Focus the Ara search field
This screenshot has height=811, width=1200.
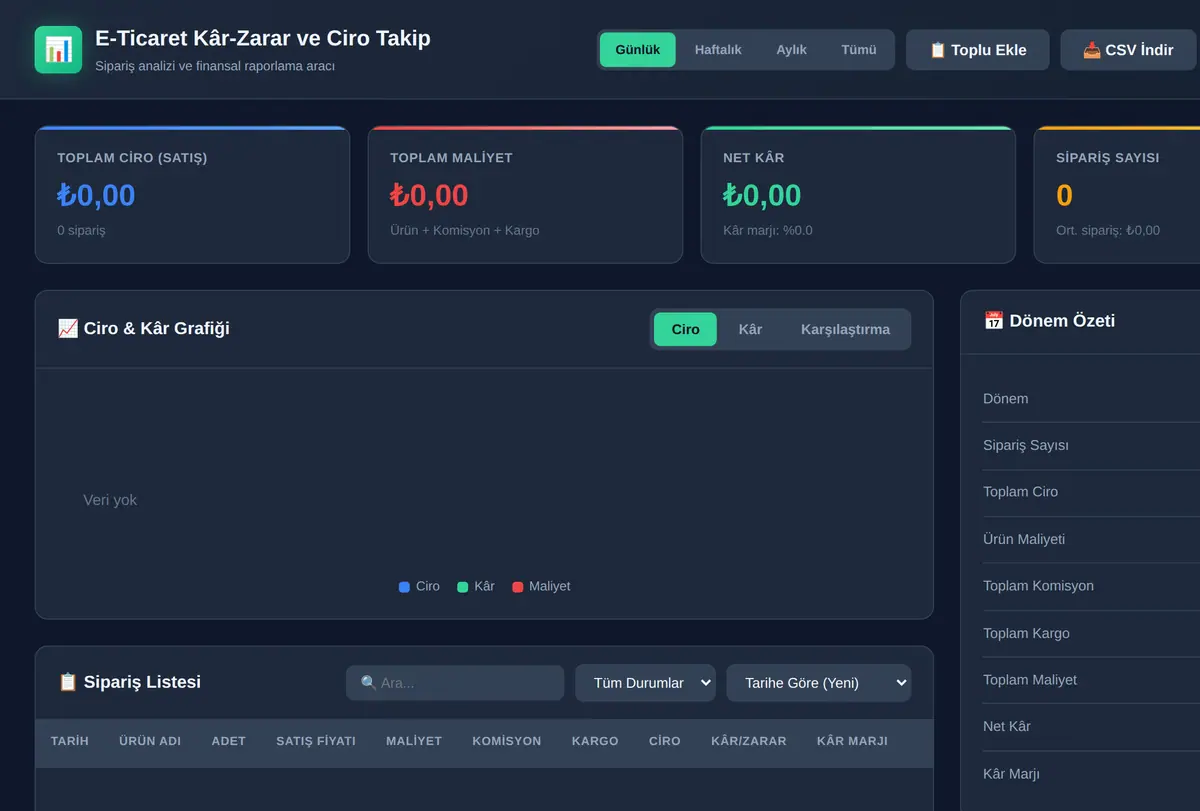pos(455,683)
